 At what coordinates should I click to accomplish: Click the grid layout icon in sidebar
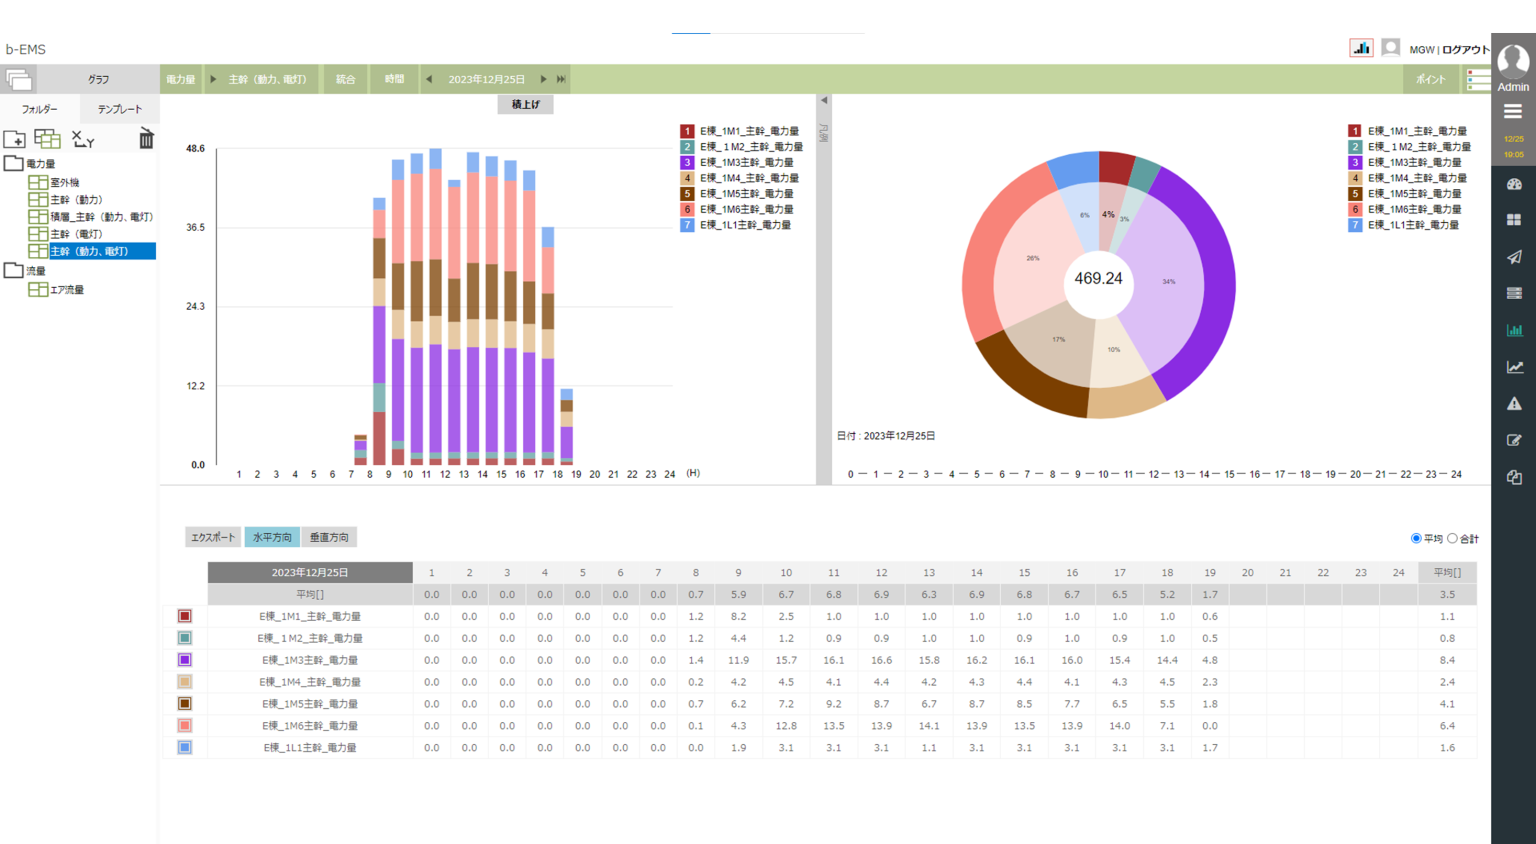pos(1513,220)
